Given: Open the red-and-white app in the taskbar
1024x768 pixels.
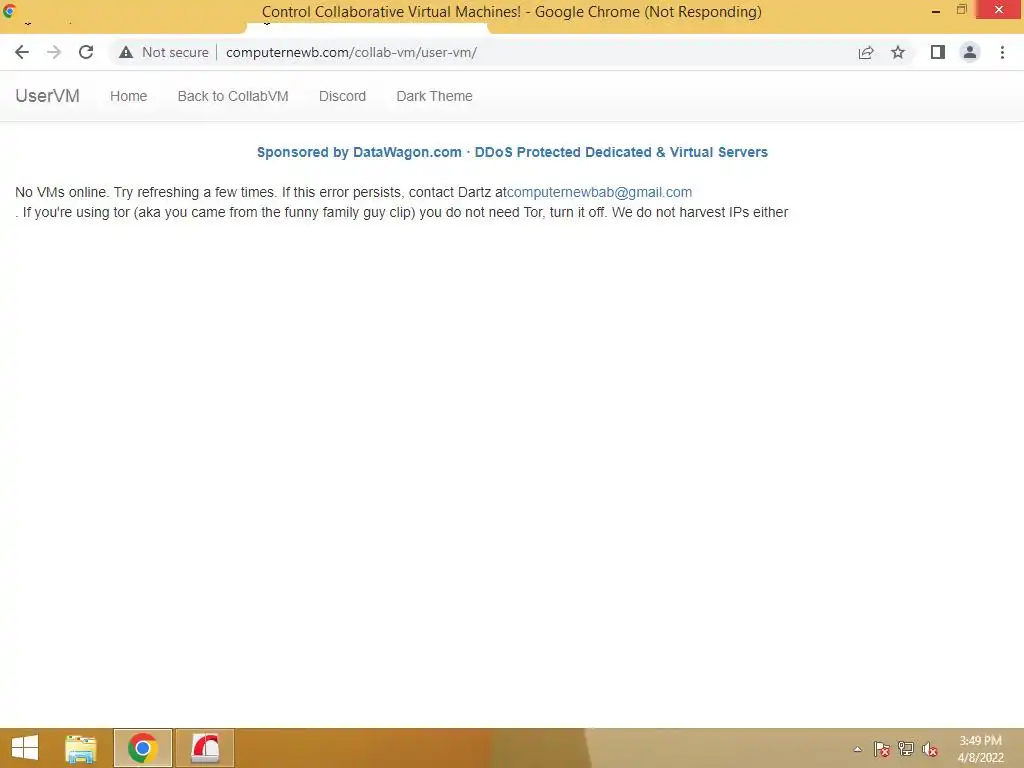Looking at the screenshot, I should (x=204, y=748).
